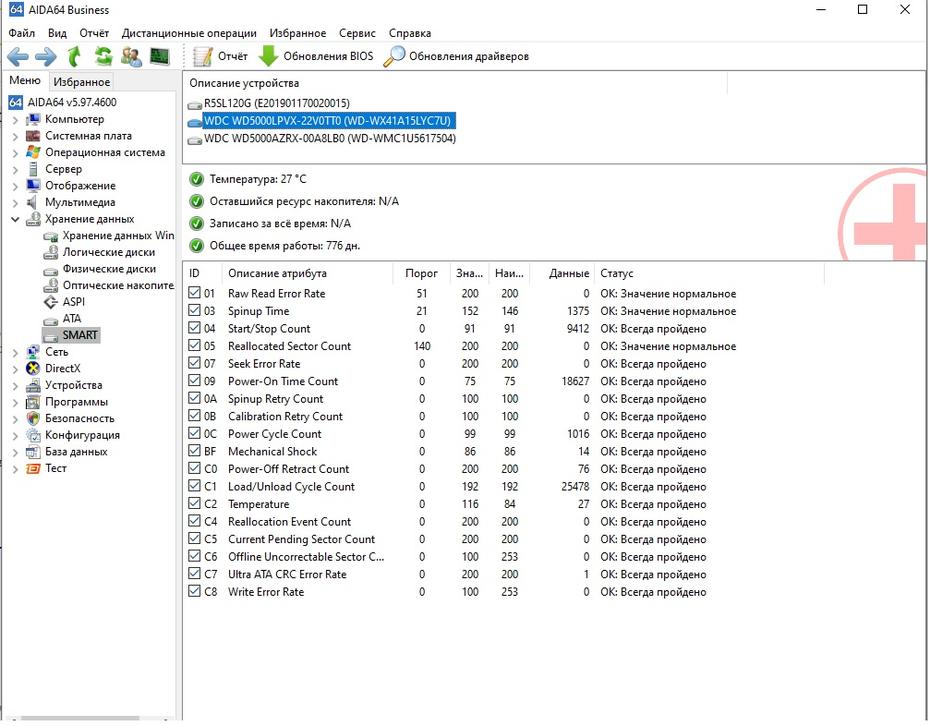Select the Программы icon in tree
This screenshot has width=930, height=726.
click(33, 402)
